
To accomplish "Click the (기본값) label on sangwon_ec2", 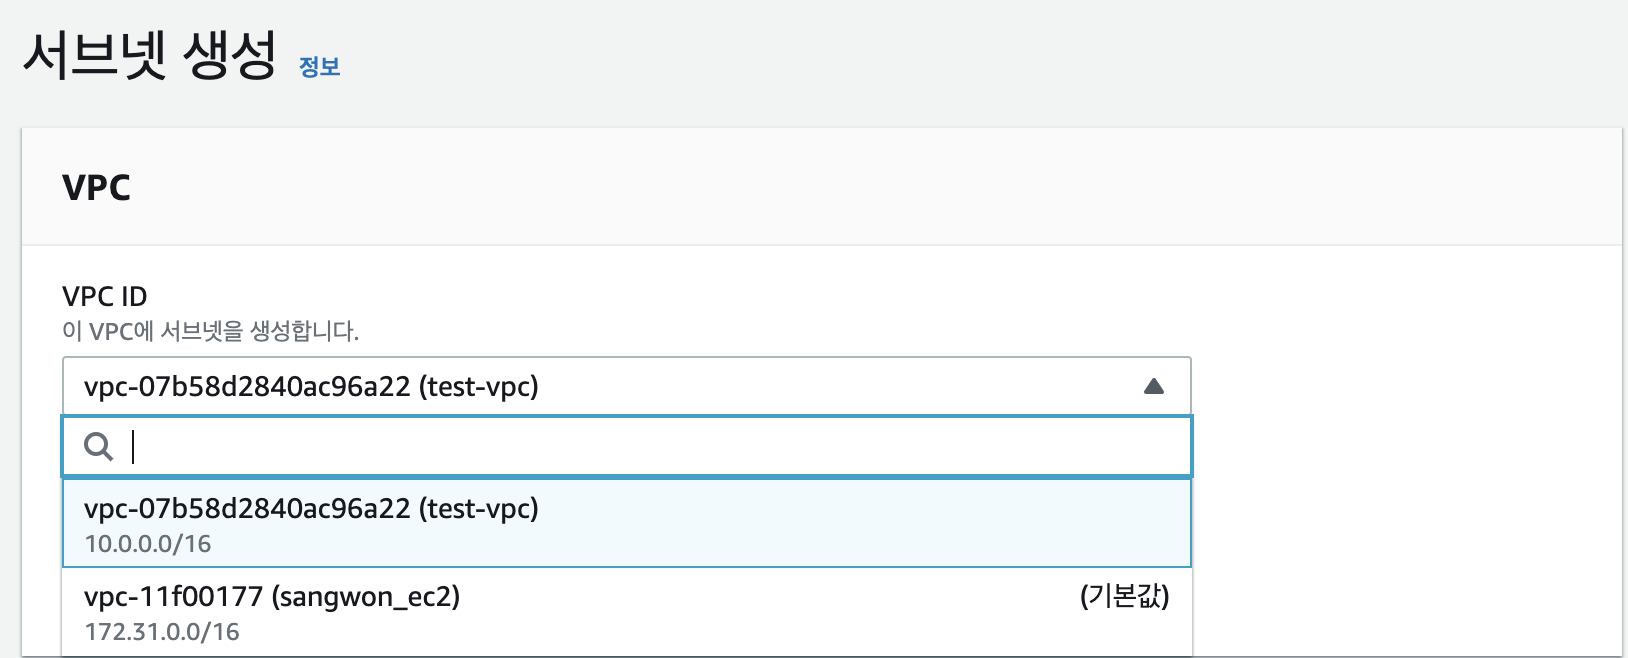I will 1124,597.
